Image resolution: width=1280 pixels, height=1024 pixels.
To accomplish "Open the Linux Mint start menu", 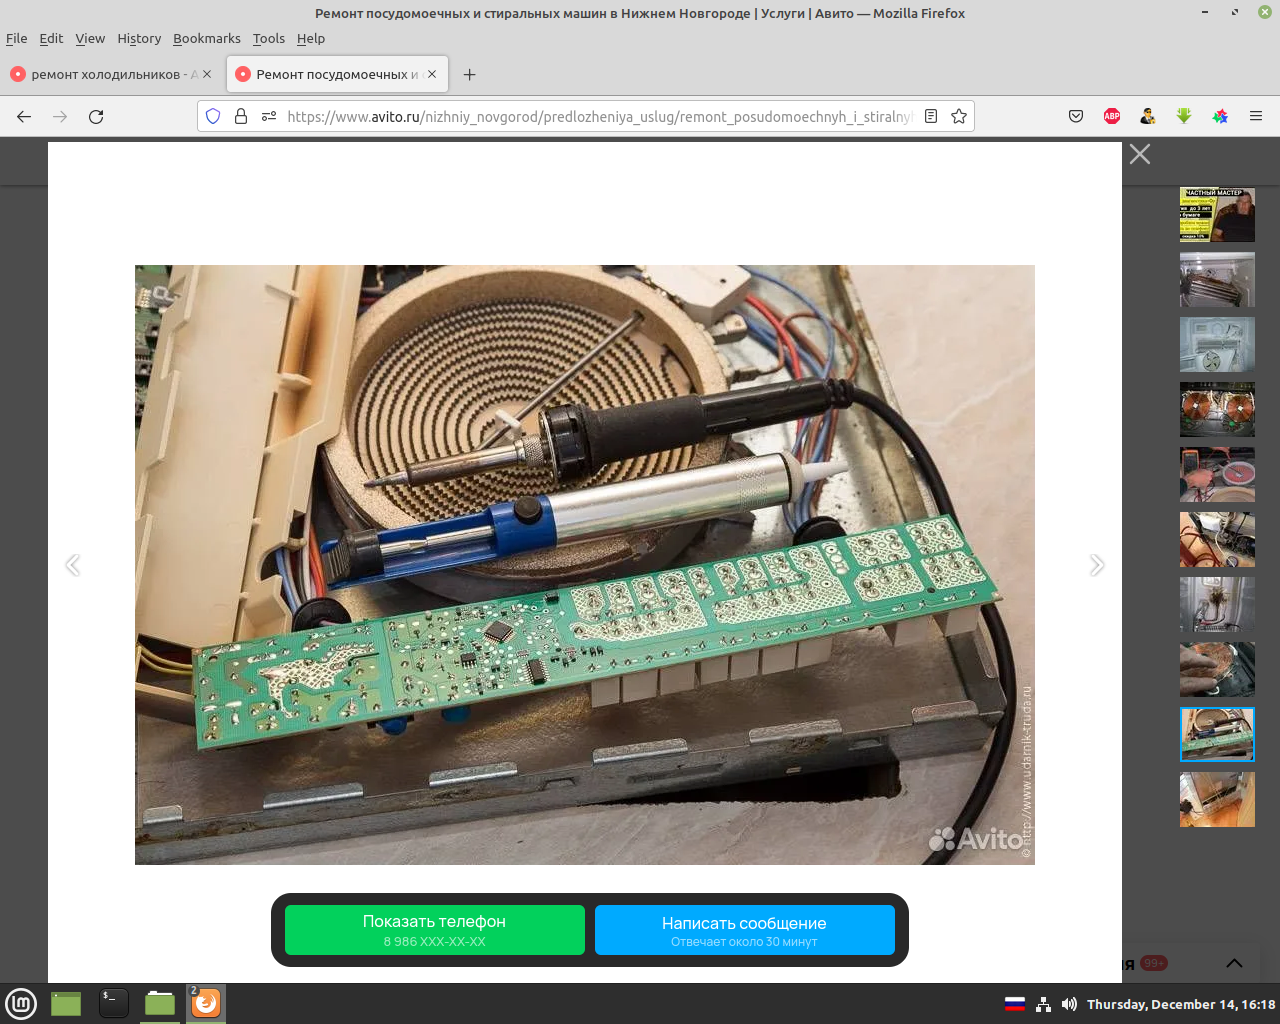I will [x=21, y=1003].
